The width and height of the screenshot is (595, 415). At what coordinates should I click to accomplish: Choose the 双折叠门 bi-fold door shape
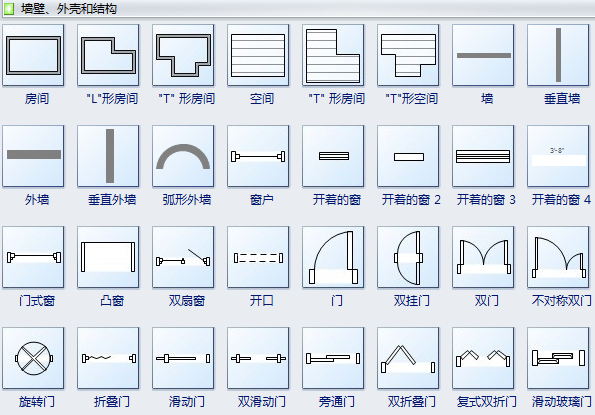tap(408, 358)
